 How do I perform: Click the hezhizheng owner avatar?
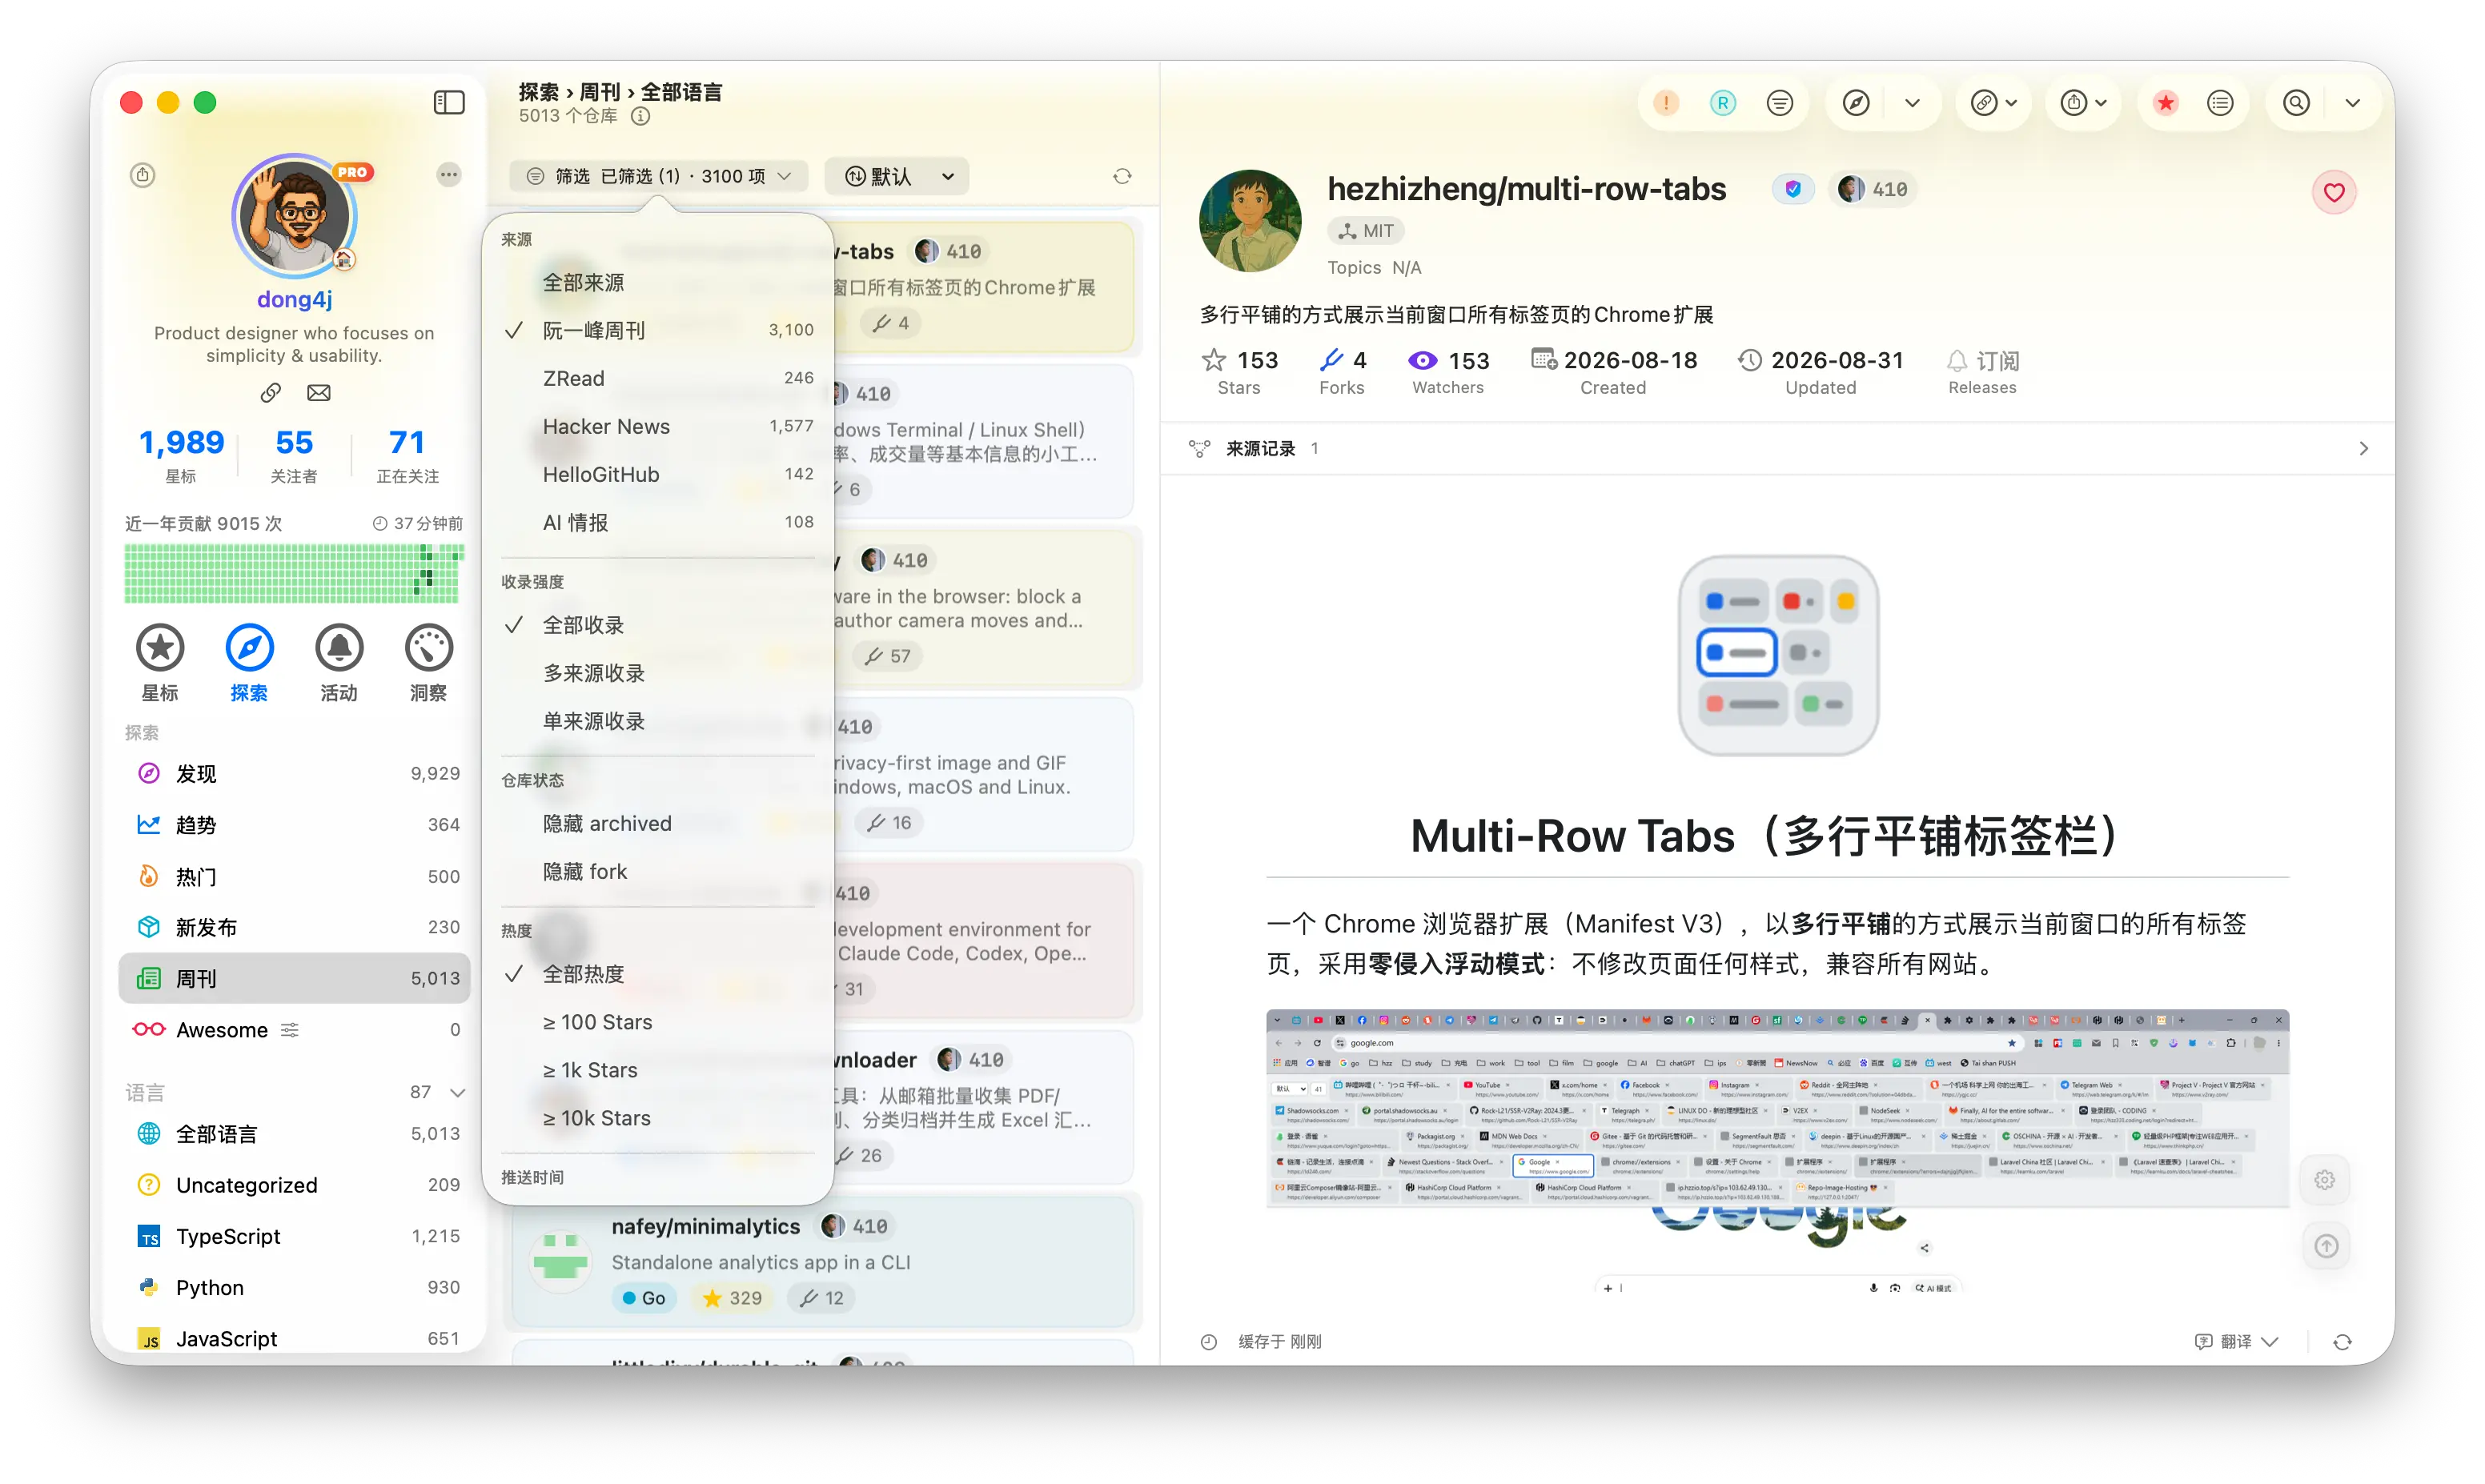coord(1250,221)
